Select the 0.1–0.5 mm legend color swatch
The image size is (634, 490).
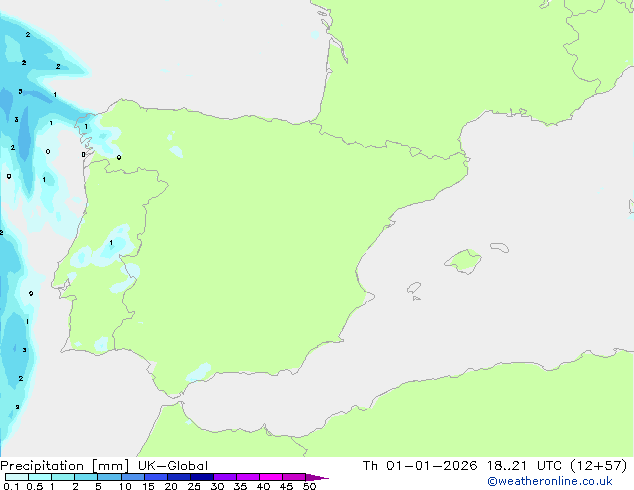click(17, 477)
